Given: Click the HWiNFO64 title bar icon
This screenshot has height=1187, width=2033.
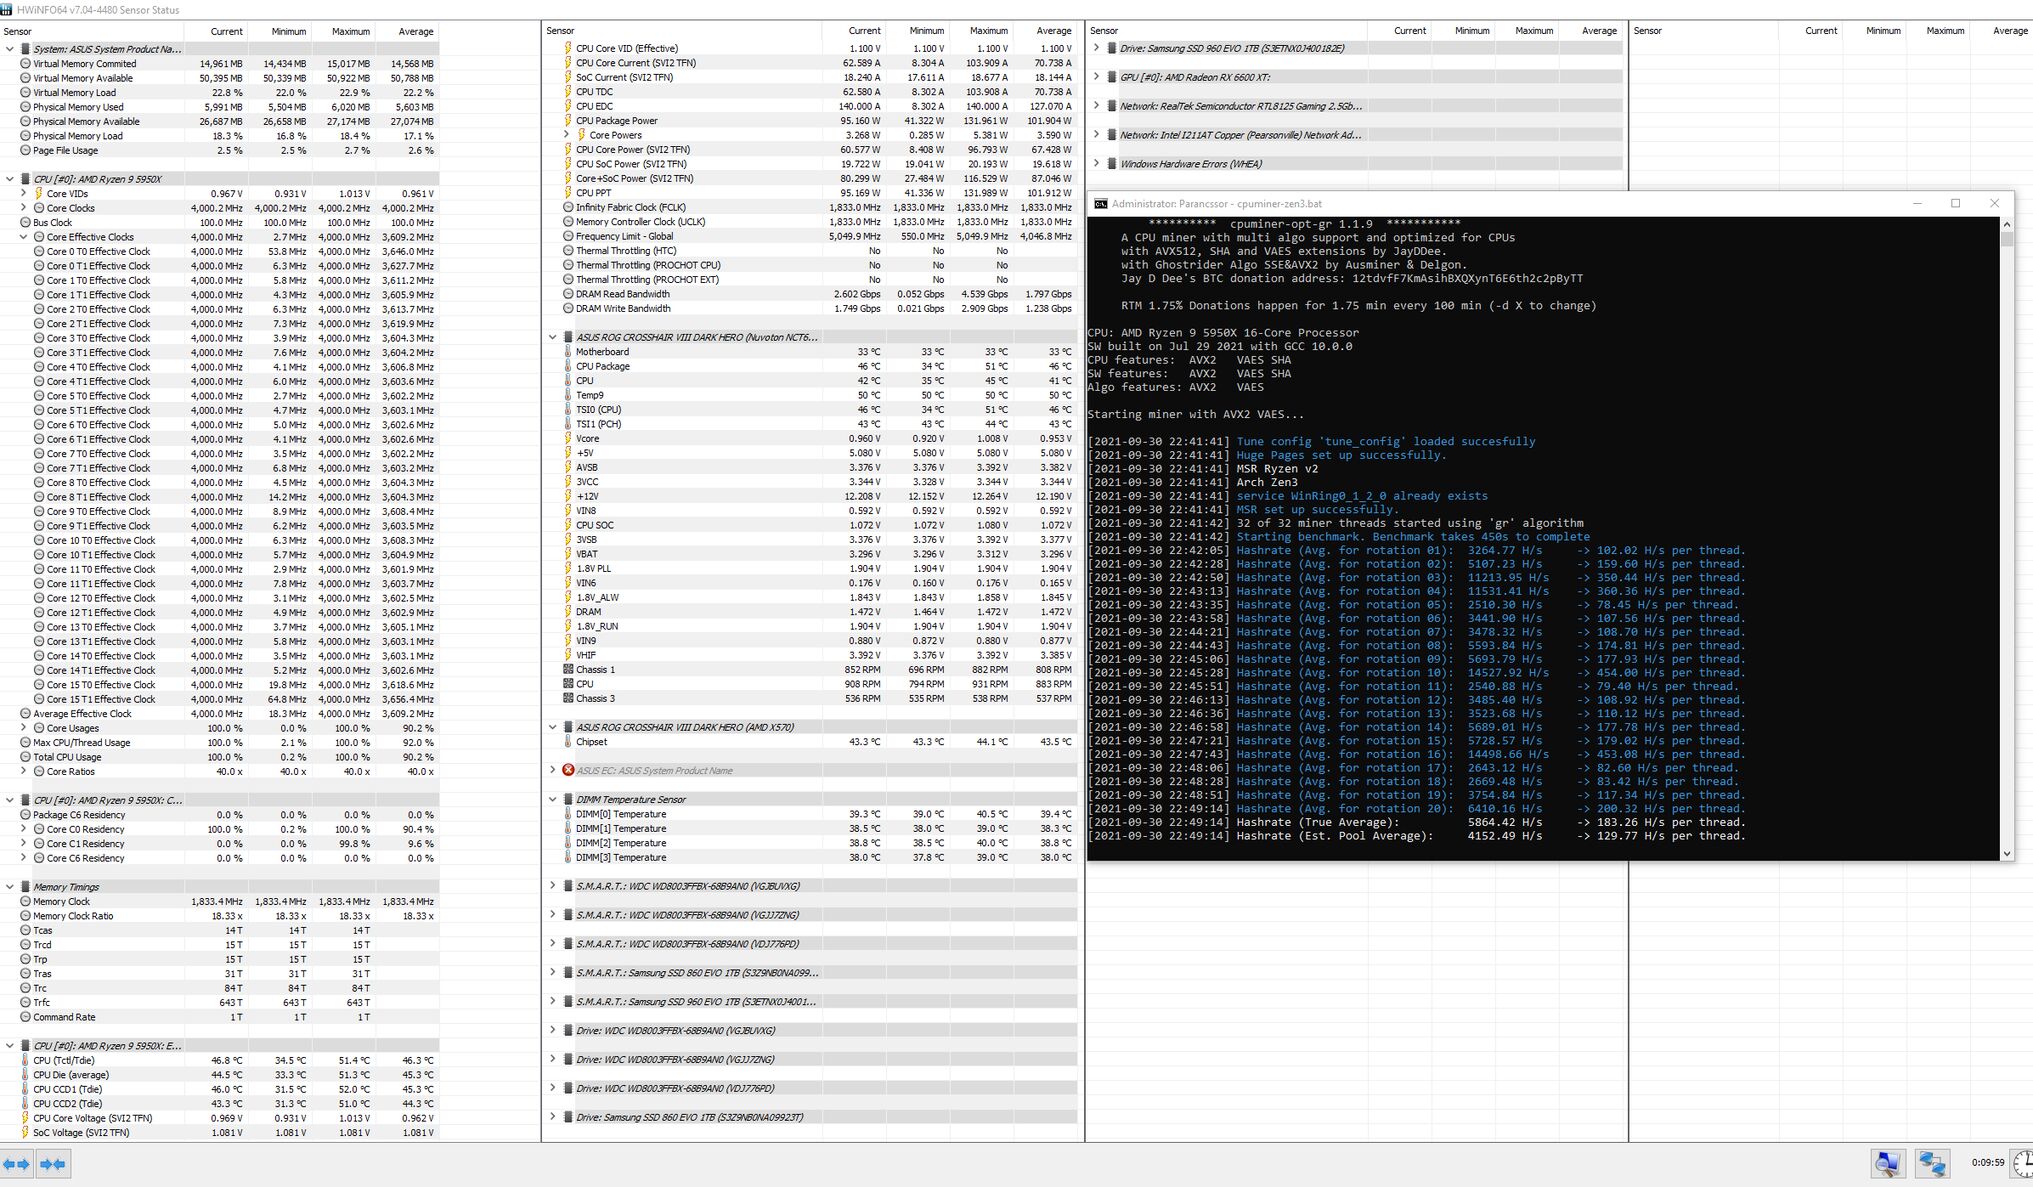Looking at the screenshot, I should [7, 9].
